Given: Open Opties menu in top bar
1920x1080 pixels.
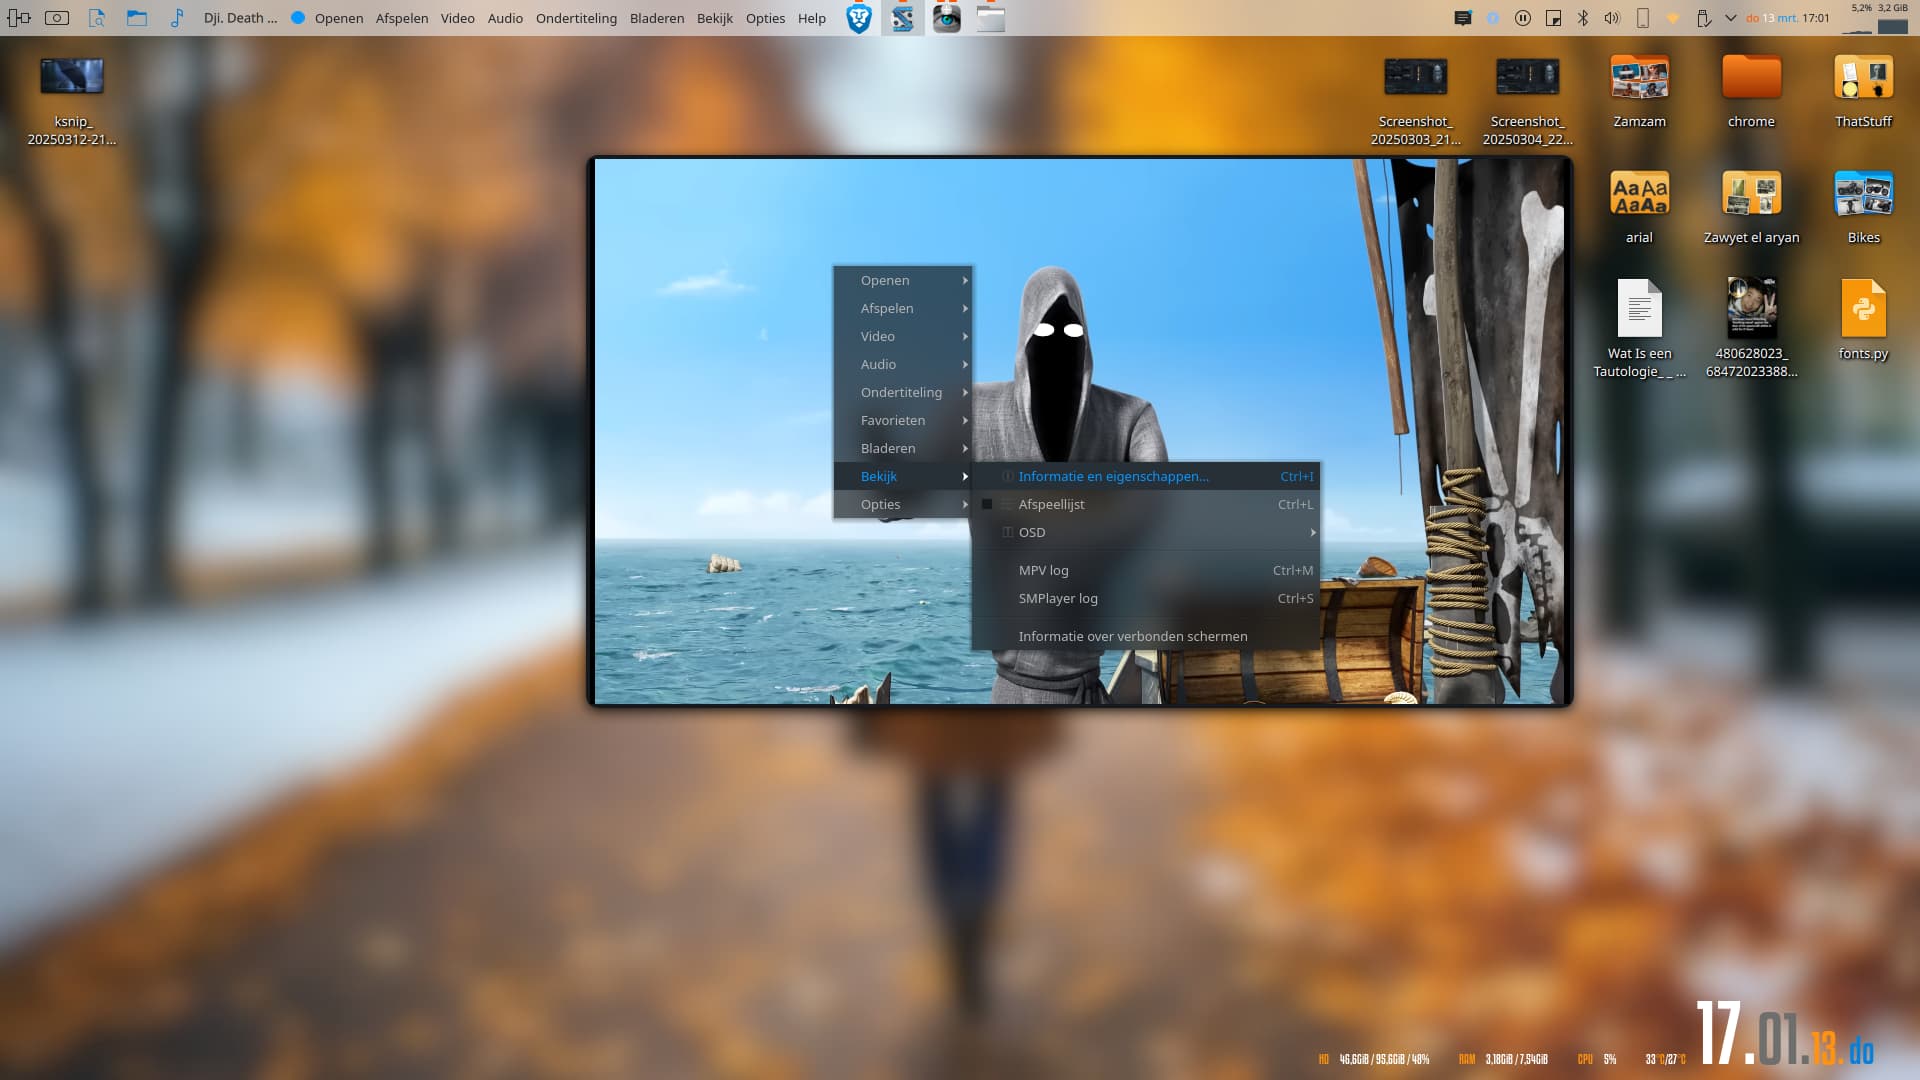Looking at the screenshot, I should [765, 18].
